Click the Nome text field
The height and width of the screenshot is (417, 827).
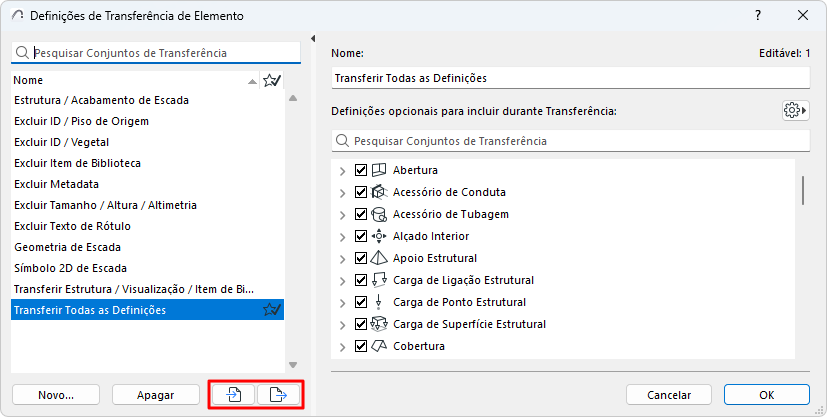[x=568, y=78]
